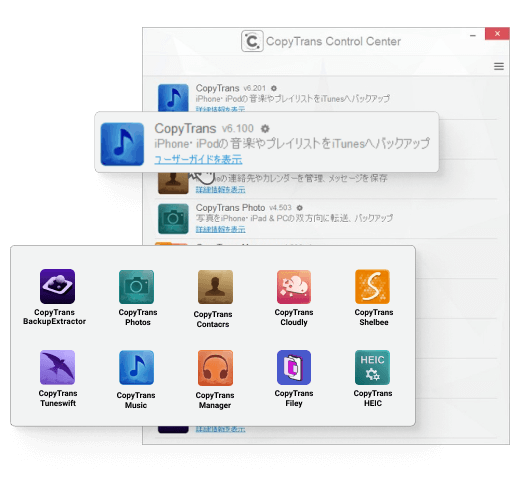Click the contacts silhouette icon in list
This screenshot has width=510, height=477.
click(173, 183)
